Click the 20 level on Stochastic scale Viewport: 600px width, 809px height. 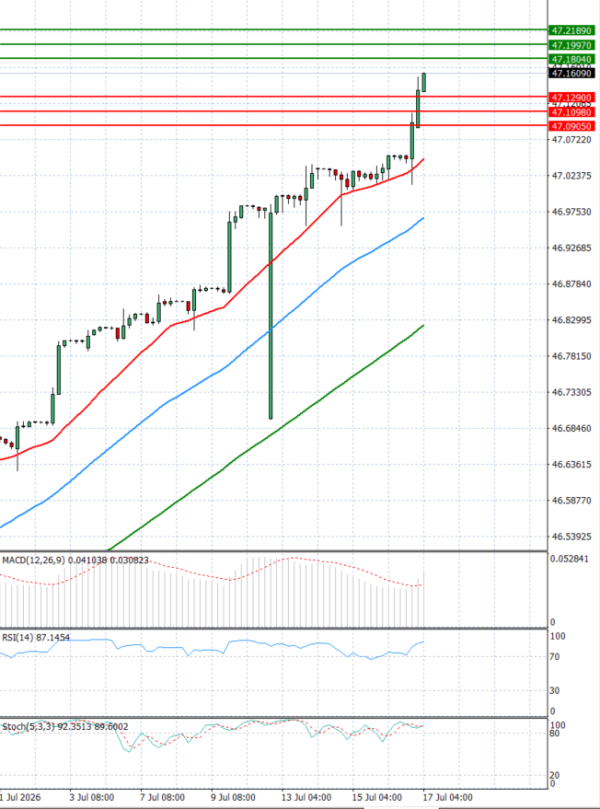(x=555, y=775)
